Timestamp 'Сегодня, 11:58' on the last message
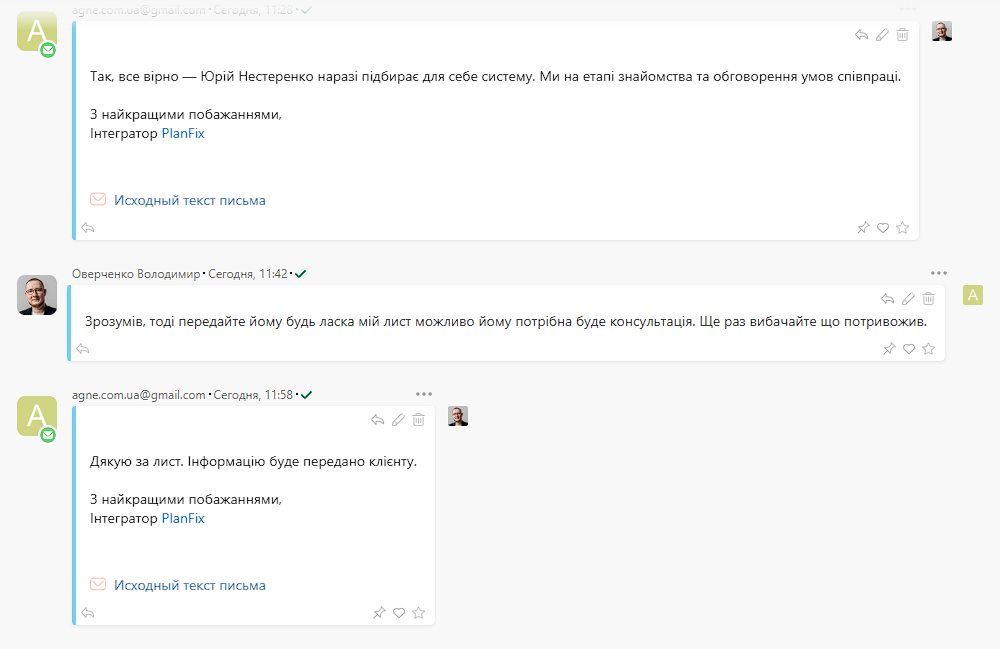 (x=253, y=395)
